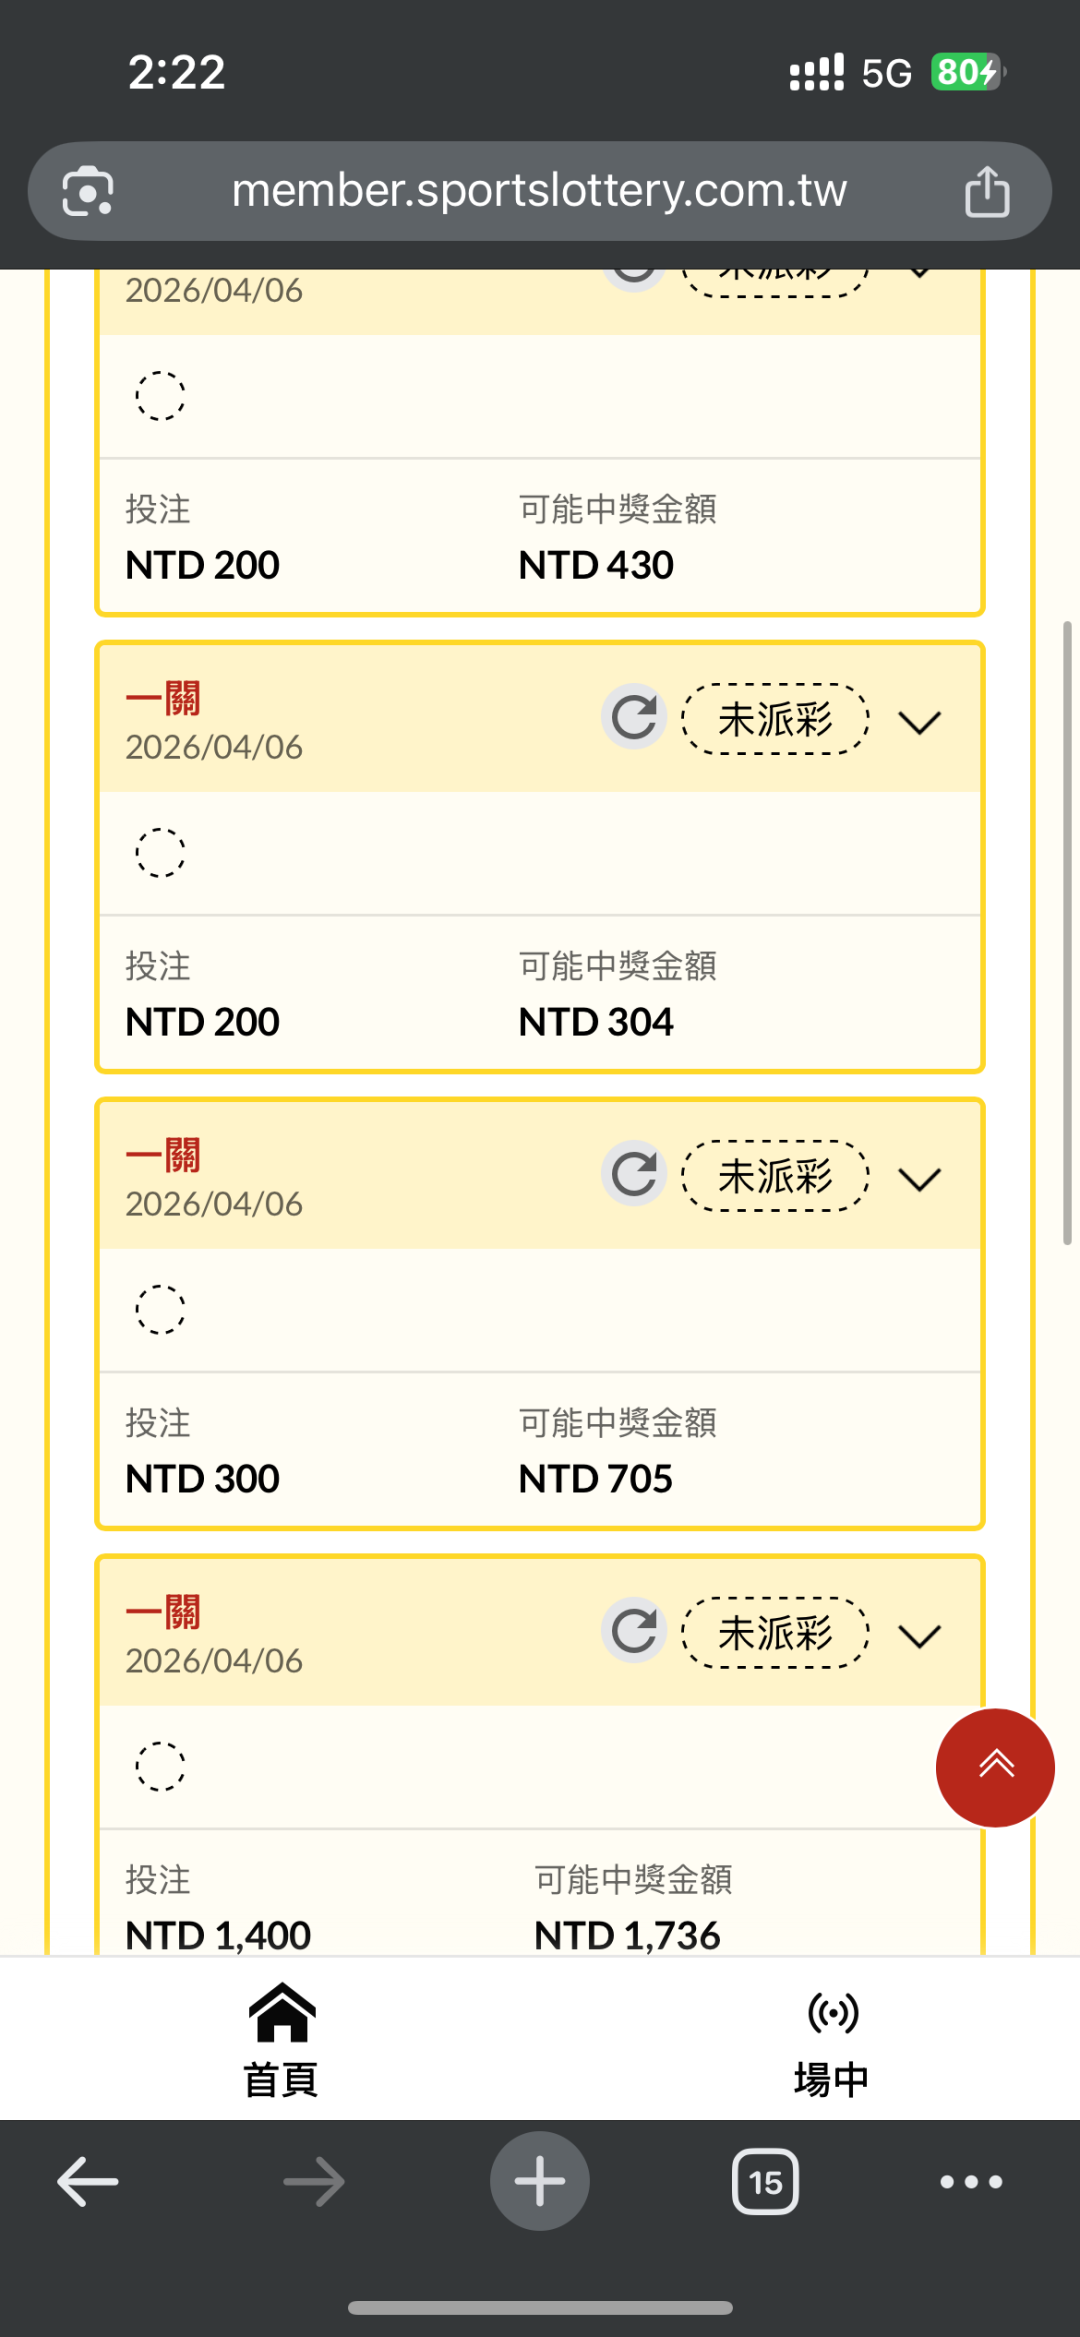Tap the 未派彩 status on NTD 304 bet
Screen dimensions: 1080x2337
coord(775,719)
